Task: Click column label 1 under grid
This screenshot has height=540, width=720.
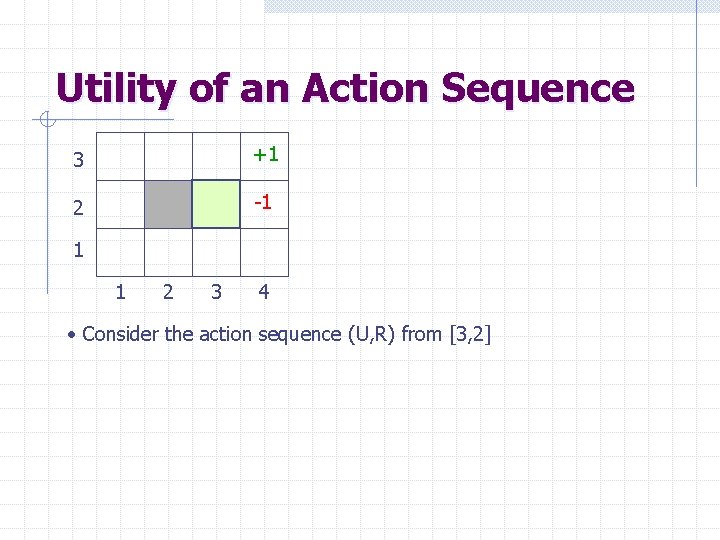Action: (x=120, y=292)
